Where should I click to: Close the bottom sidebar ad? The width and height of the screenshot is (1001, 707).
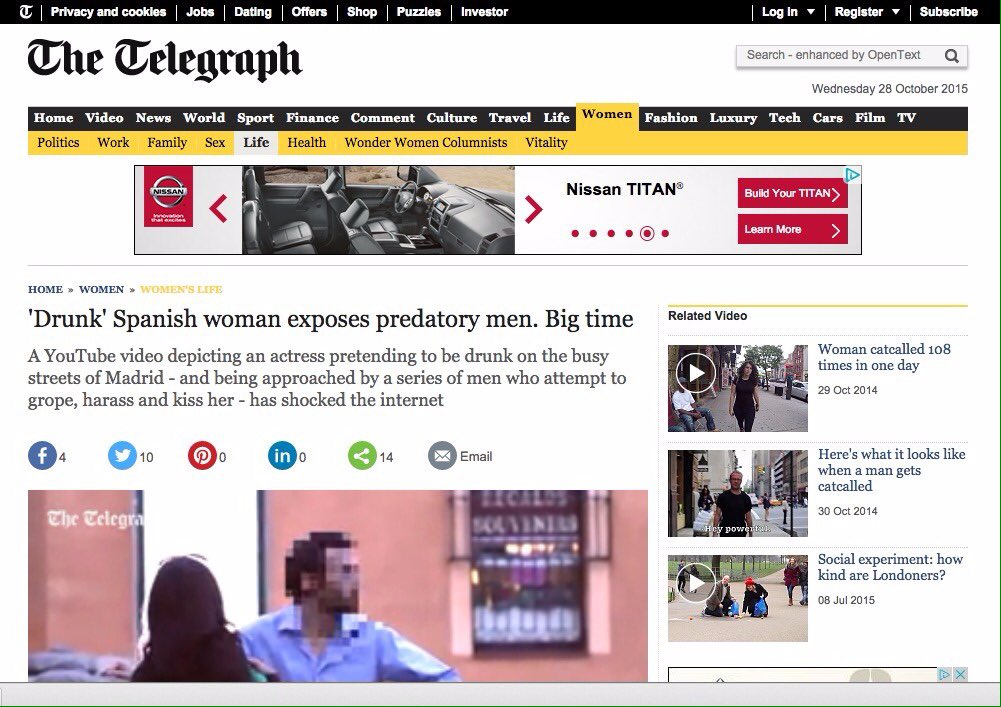(960, 674)
